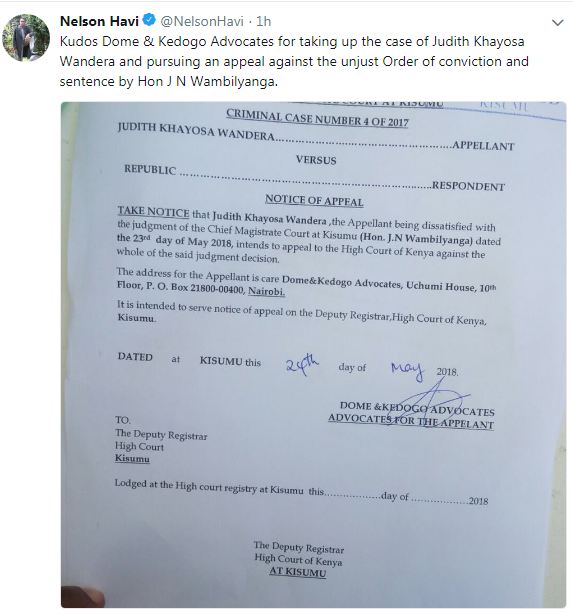
Task: Open the tweet options chevron menu
Action: 557,23
